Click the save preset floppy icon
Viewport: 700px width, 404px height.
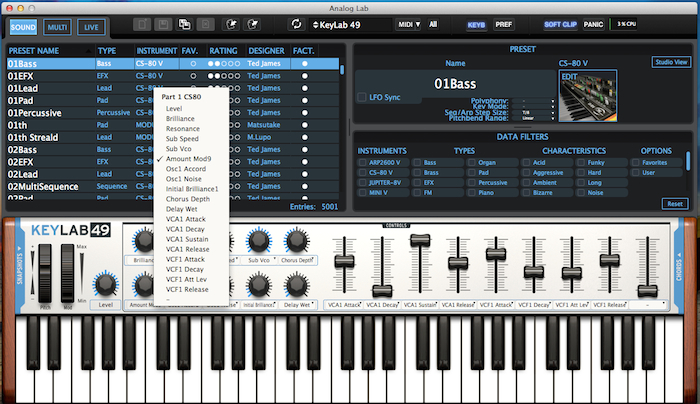[163, 25]
